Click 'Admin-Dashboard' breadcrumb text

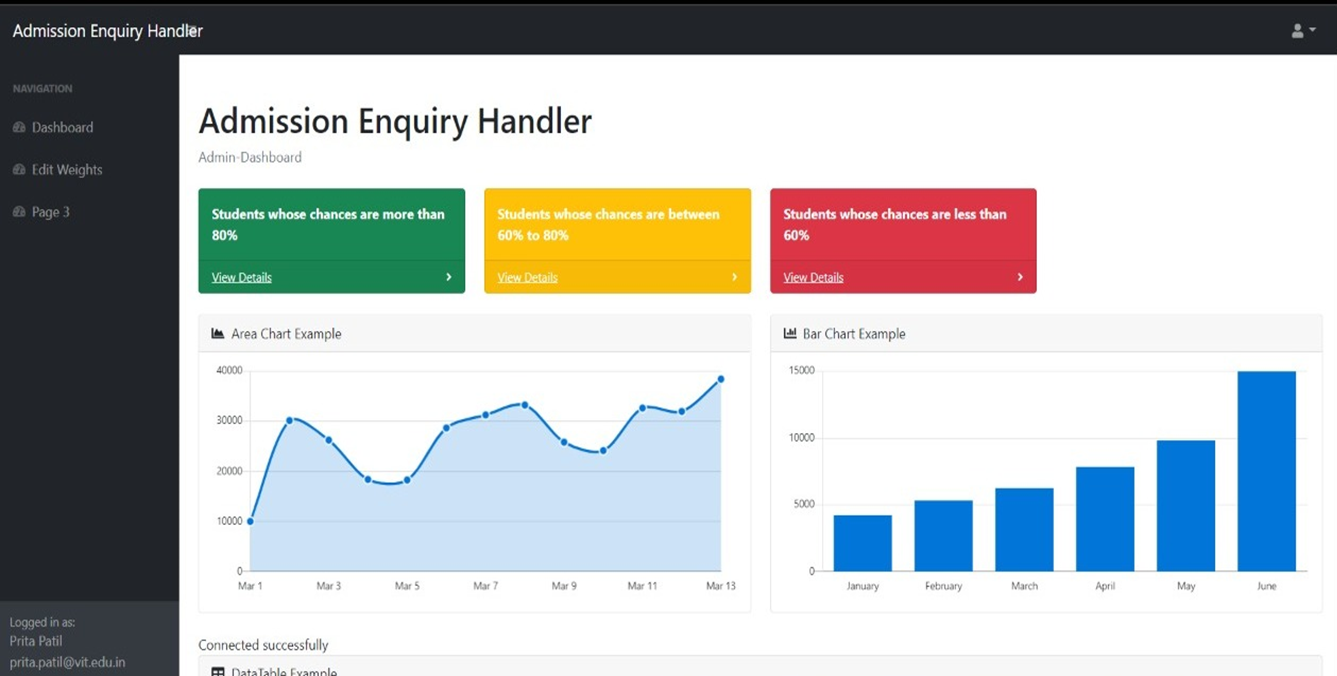(x=250, y=157)
